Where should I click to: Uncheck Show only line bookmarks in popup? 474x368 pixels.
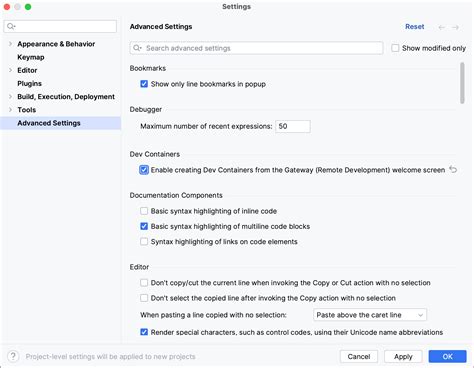144,84
